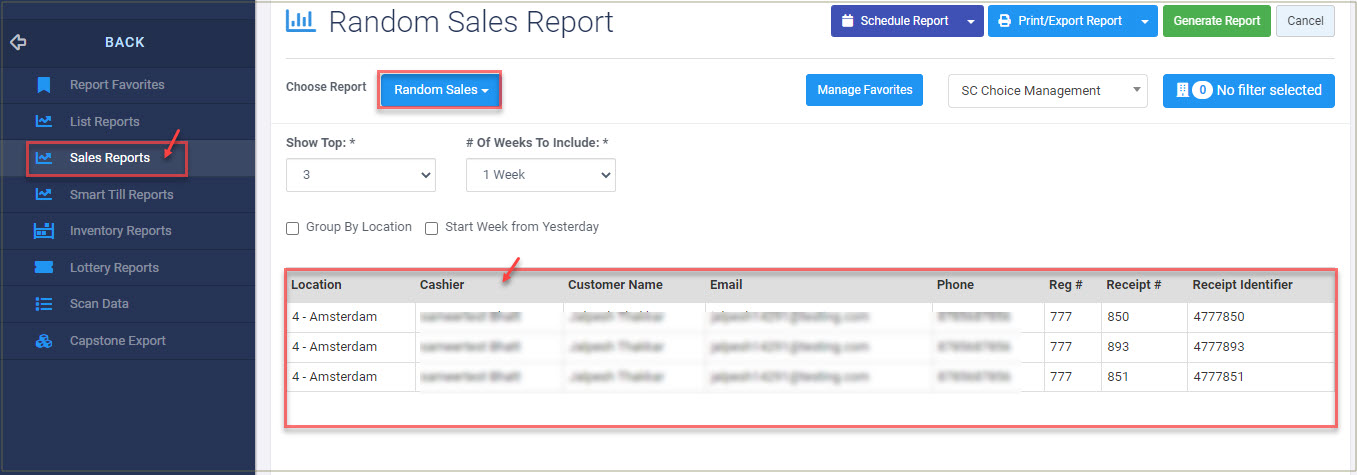Click the Lottery Reports ticket icon

[x=43, y=268]
